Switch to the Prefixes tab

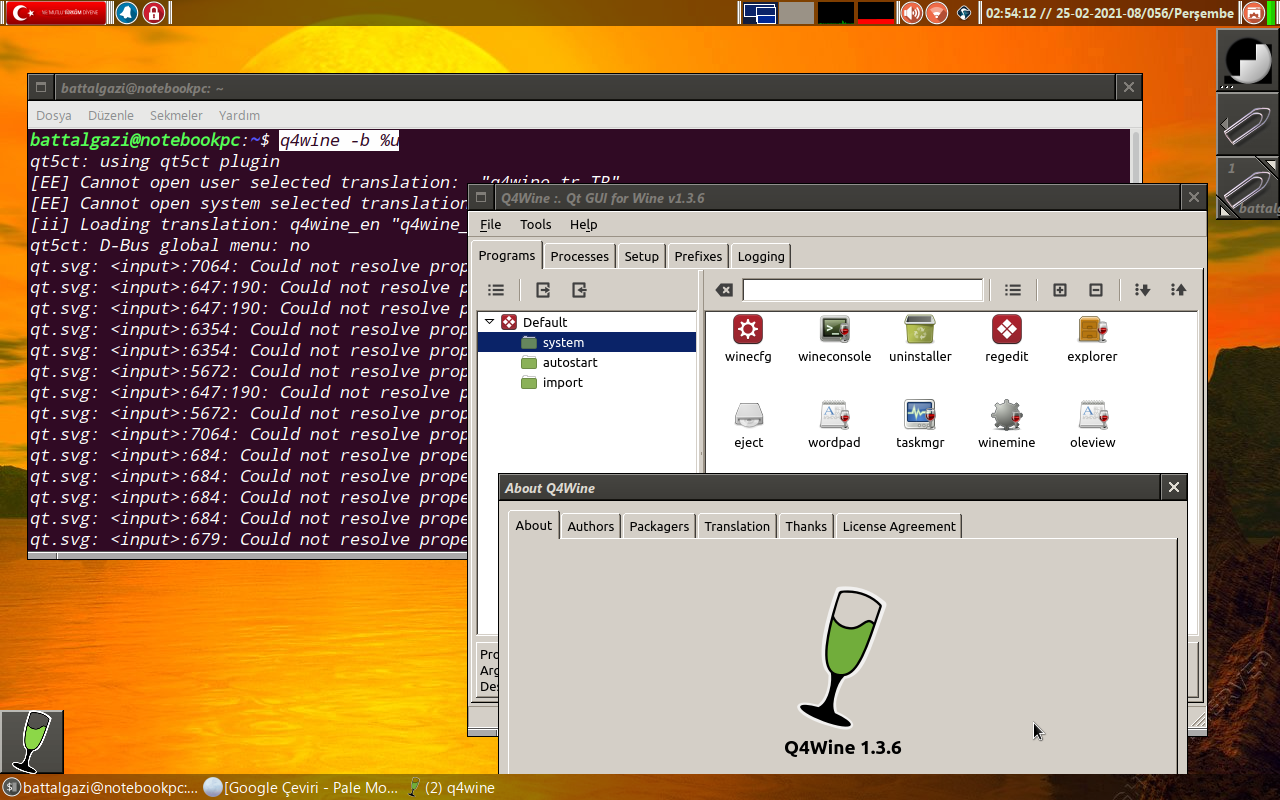tap(698, 256)
